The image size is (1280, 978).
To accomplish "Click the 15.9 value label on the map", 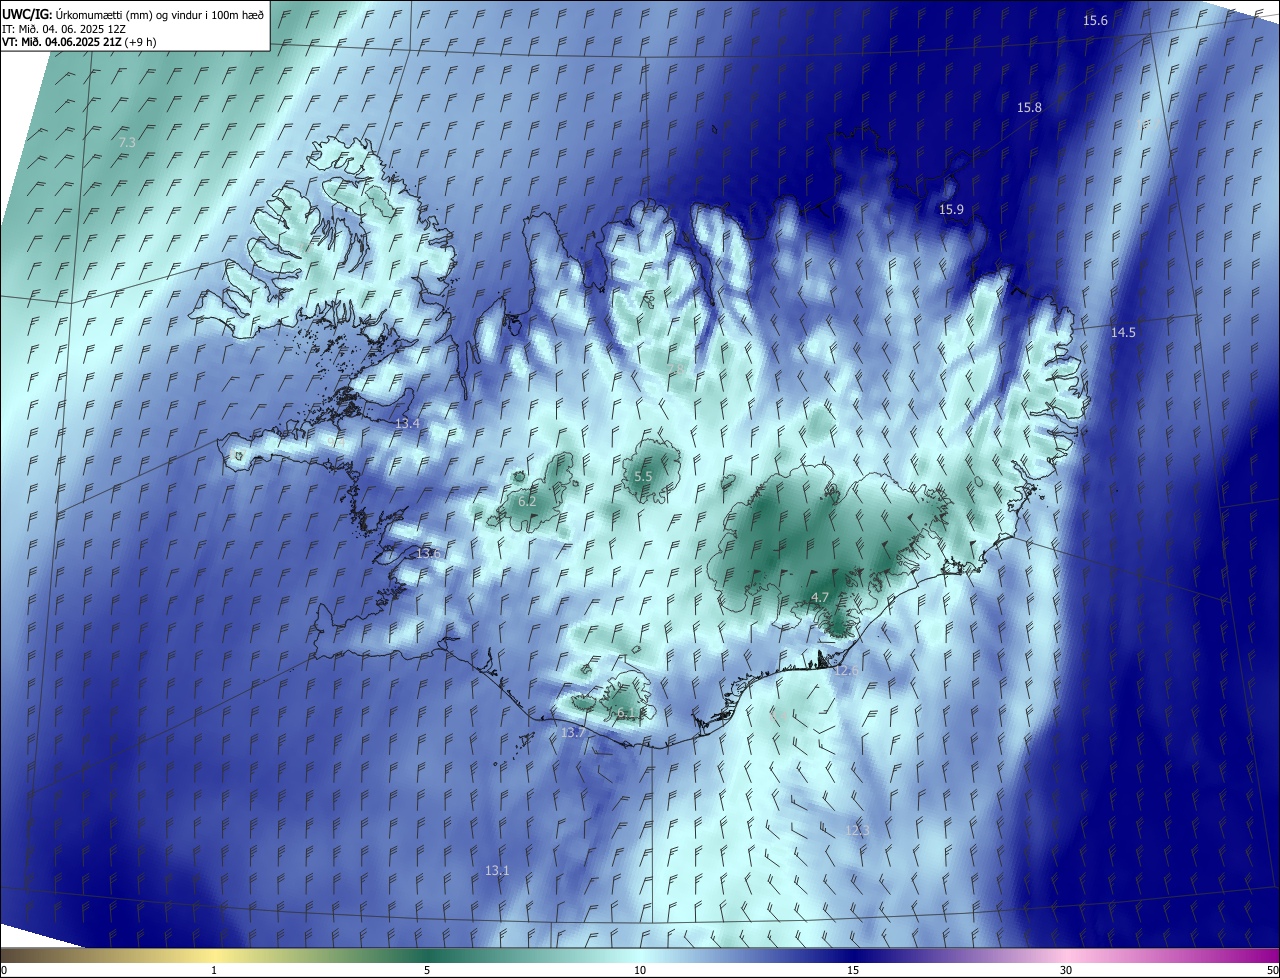I will click(x=951, y=210).
